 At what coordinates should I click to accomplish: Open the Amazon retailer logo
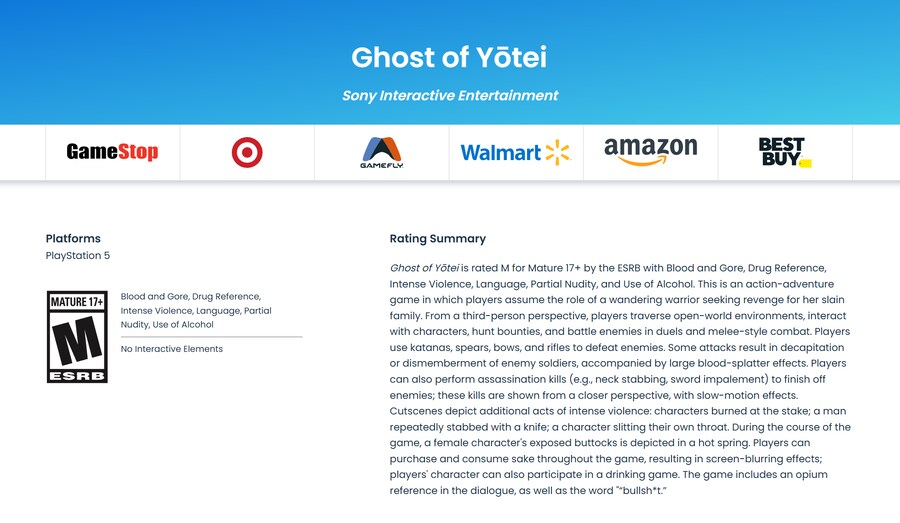(650, 152)
